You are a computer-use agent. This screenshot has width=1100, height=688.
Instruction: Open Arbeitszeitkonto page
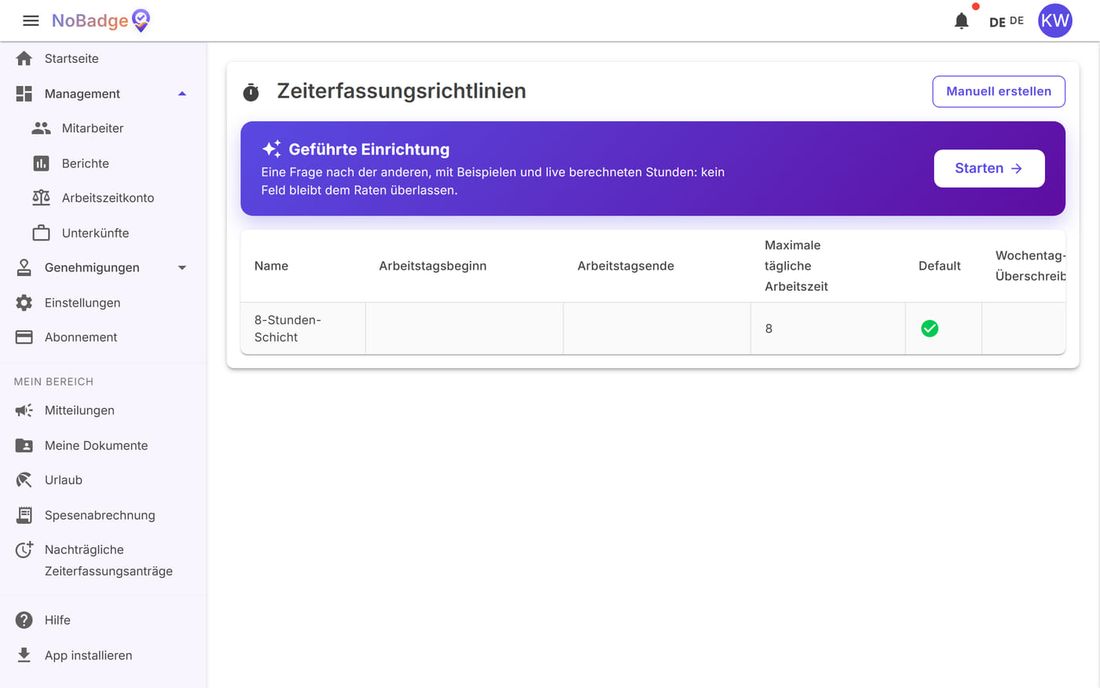coord(108,198)
